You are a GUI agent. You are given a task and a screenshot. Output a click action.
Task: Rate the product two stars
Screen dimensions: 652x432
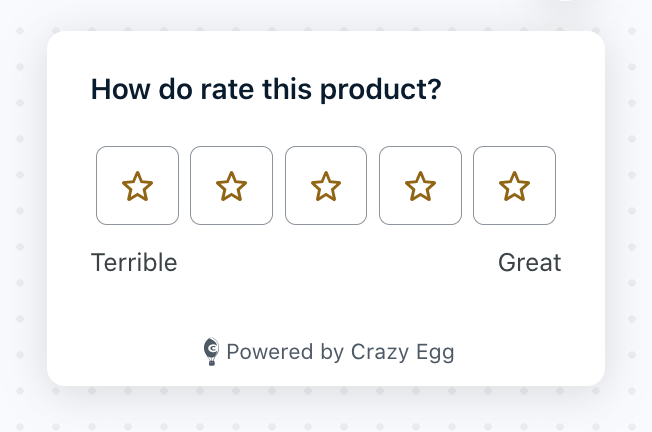(232, 185)
